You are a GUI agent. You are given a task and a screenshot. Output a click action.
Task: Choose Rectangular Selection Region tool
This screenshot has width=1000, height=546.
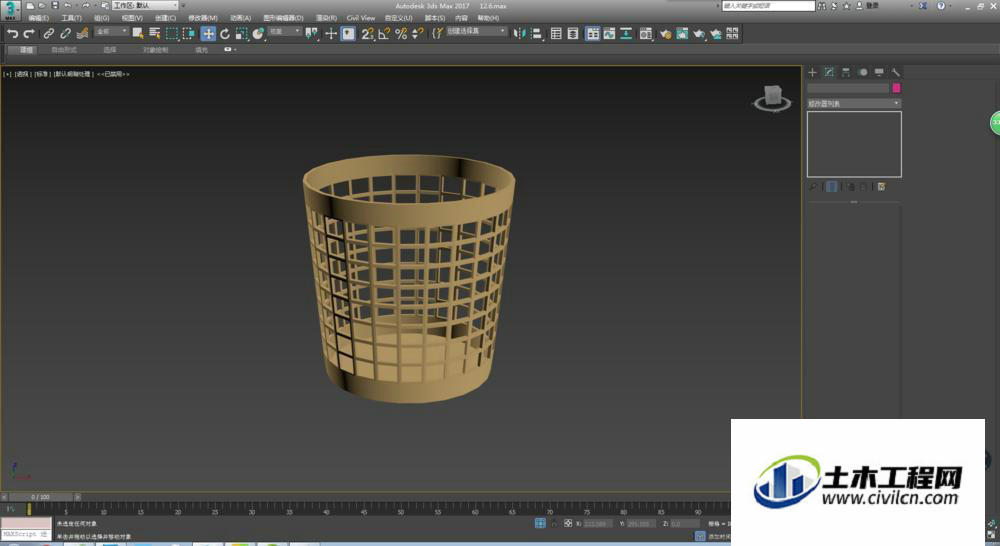(x=172, y=33)
